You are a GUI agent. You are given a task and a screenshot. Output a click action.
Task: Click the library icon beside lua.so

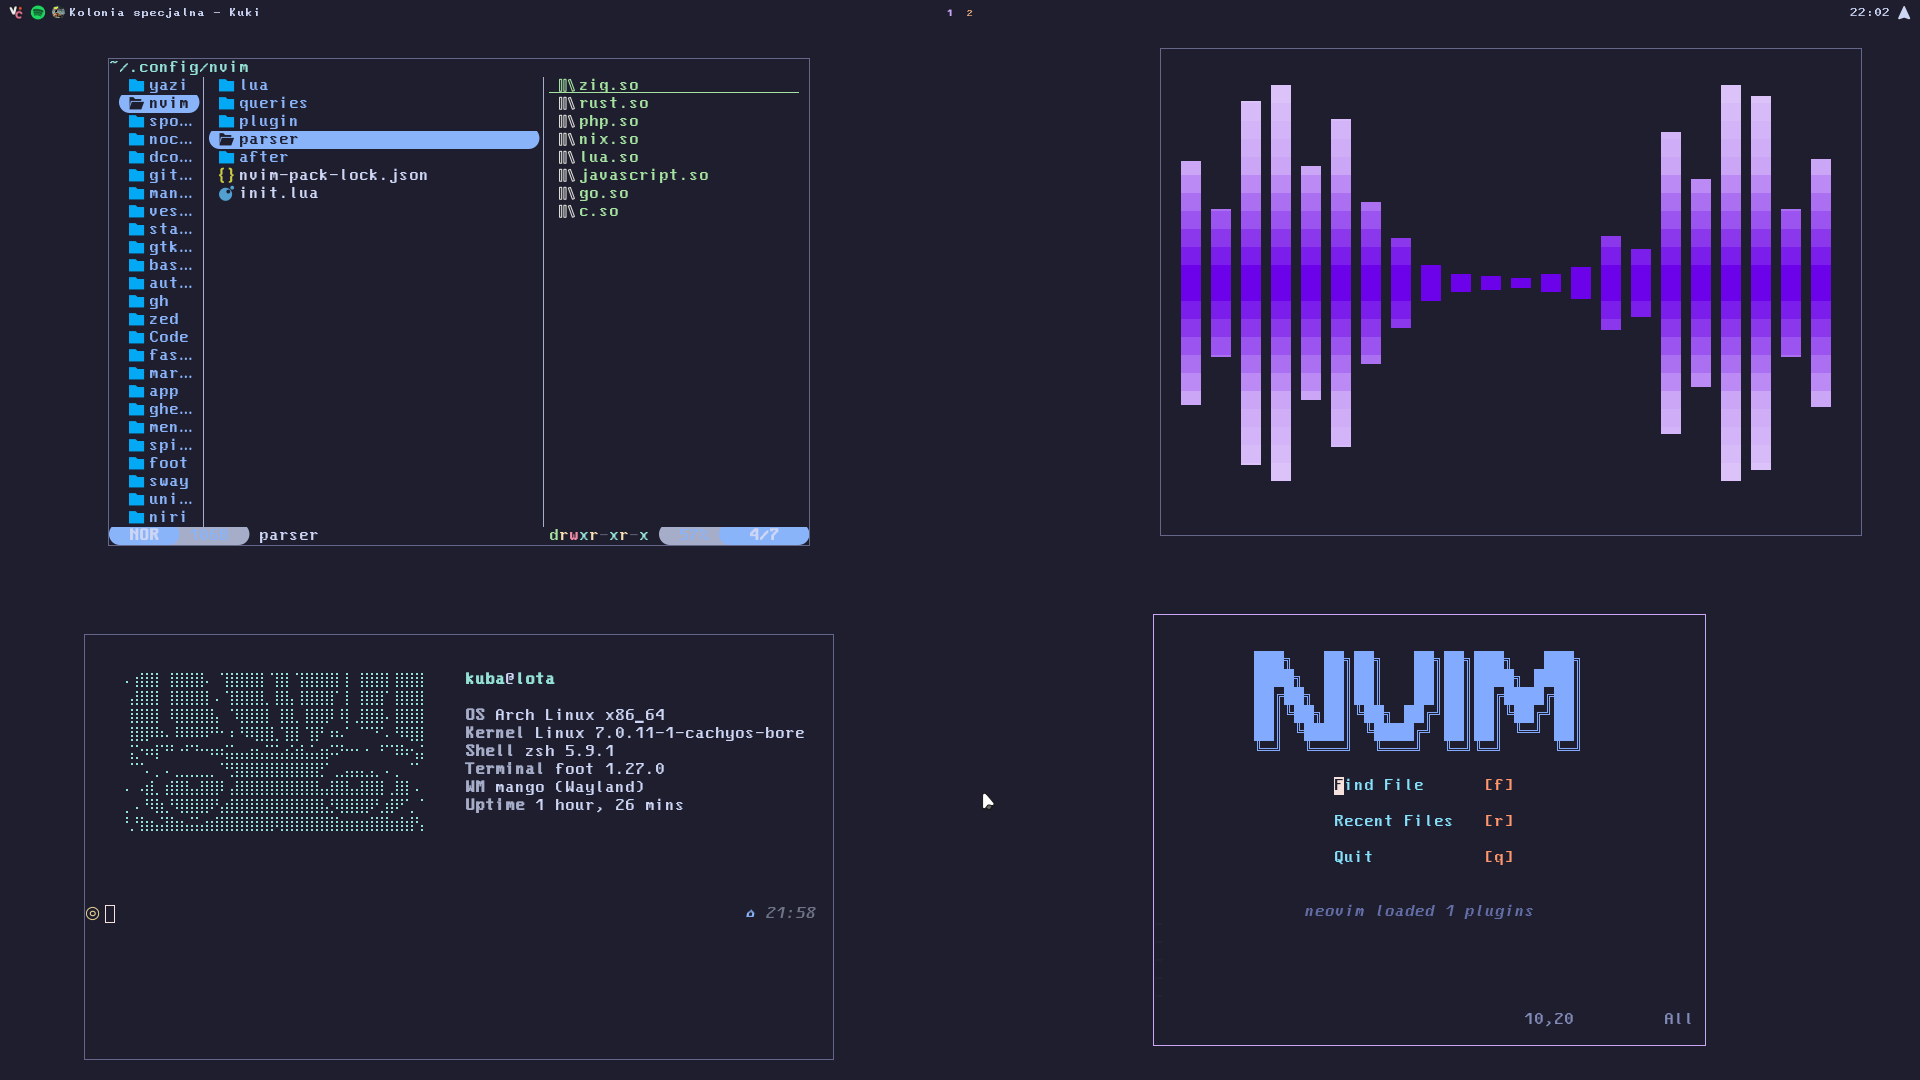click(x=566, y=157)
